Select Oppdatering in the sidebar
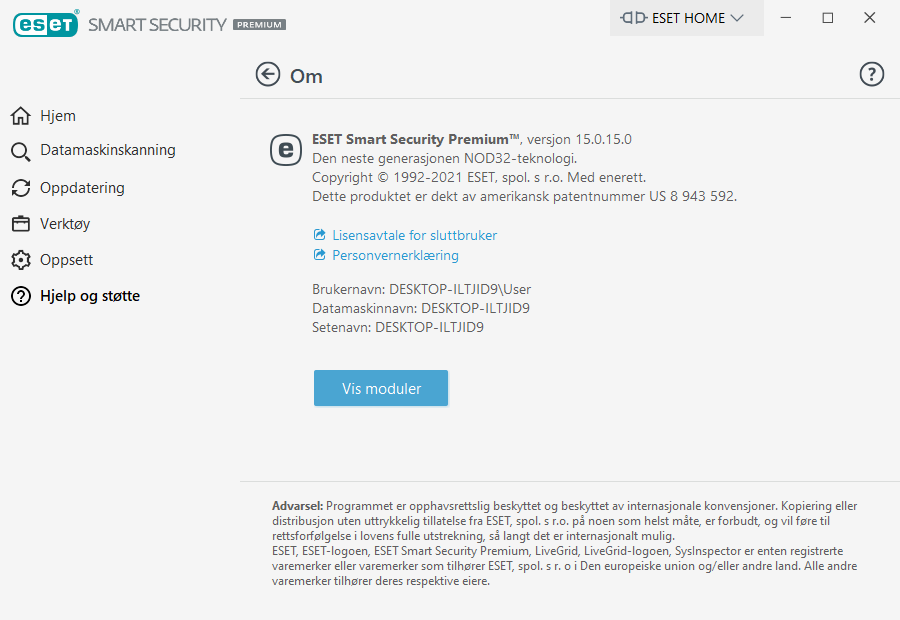Viewport: 900px width, 620px height. pyautogui.click(x=82, y=188)
